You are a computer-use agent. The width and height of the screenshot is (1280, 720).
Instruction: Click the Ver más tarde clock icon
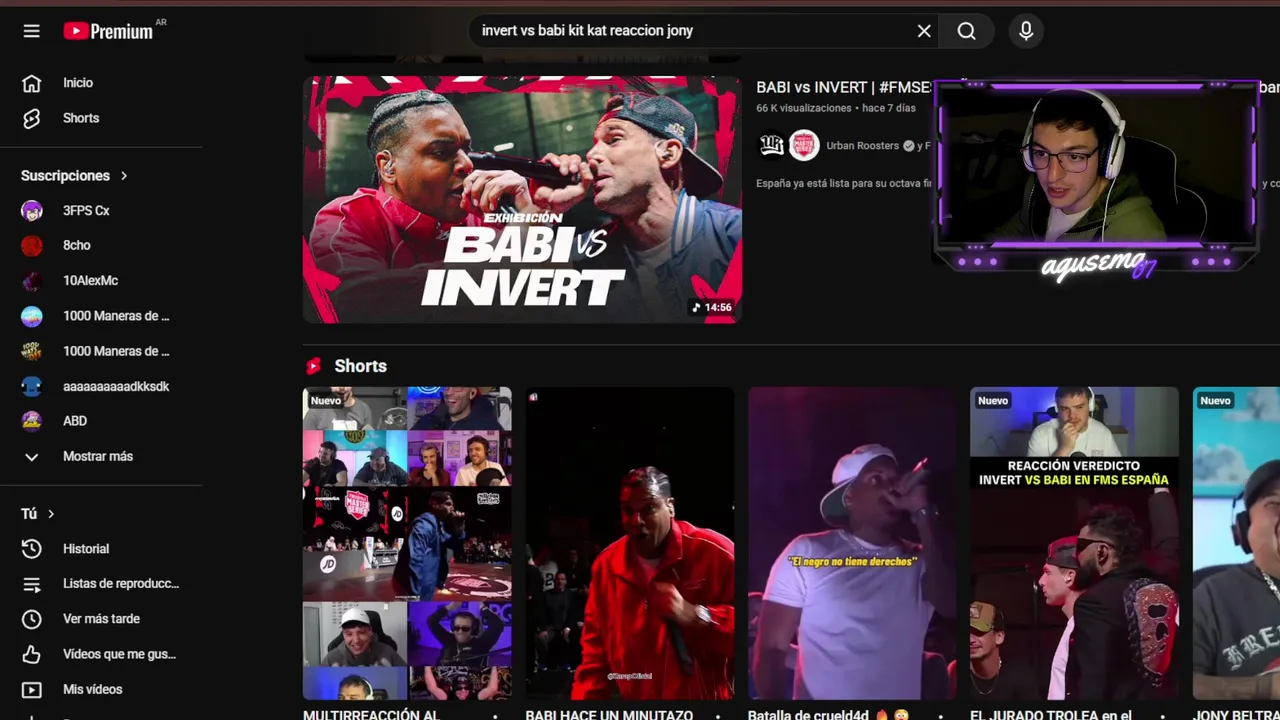(32, 619)
